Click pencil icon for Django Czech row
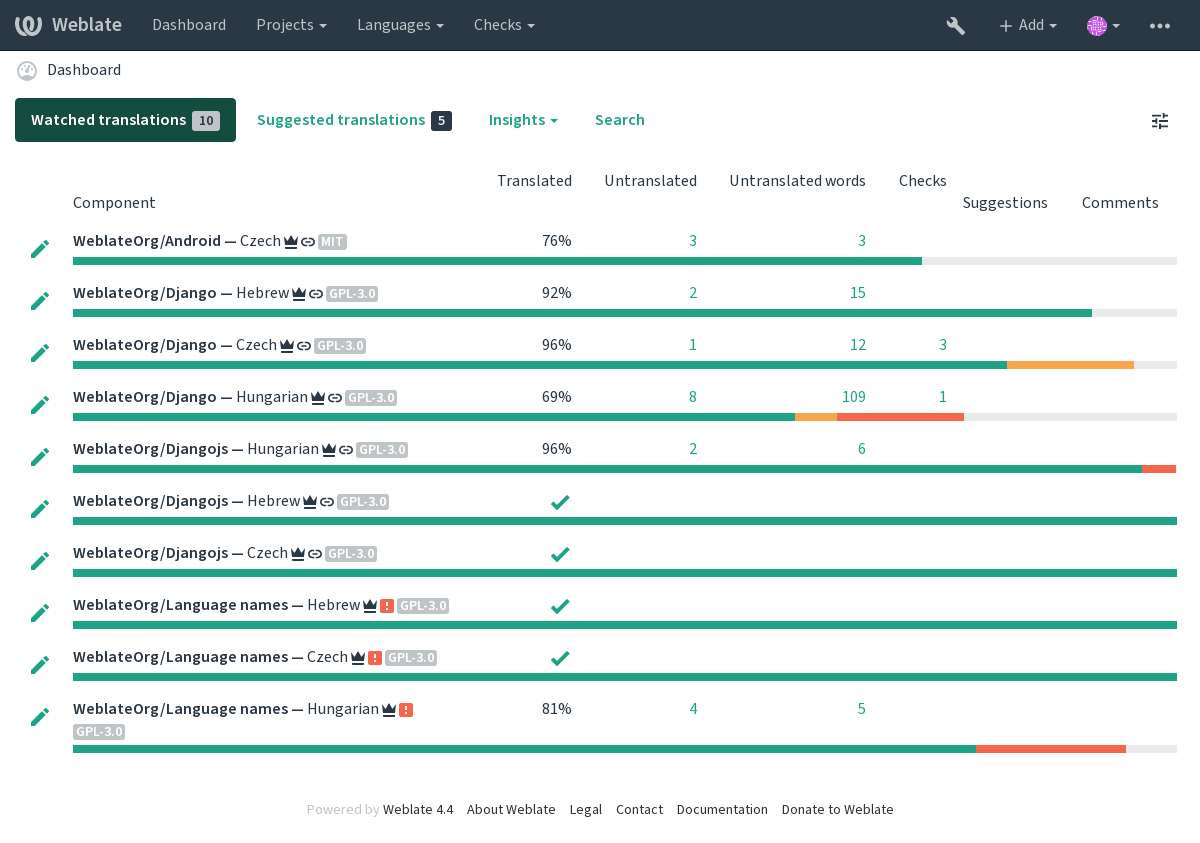The width and height of the screenshot is (1200, 843). 40,352
